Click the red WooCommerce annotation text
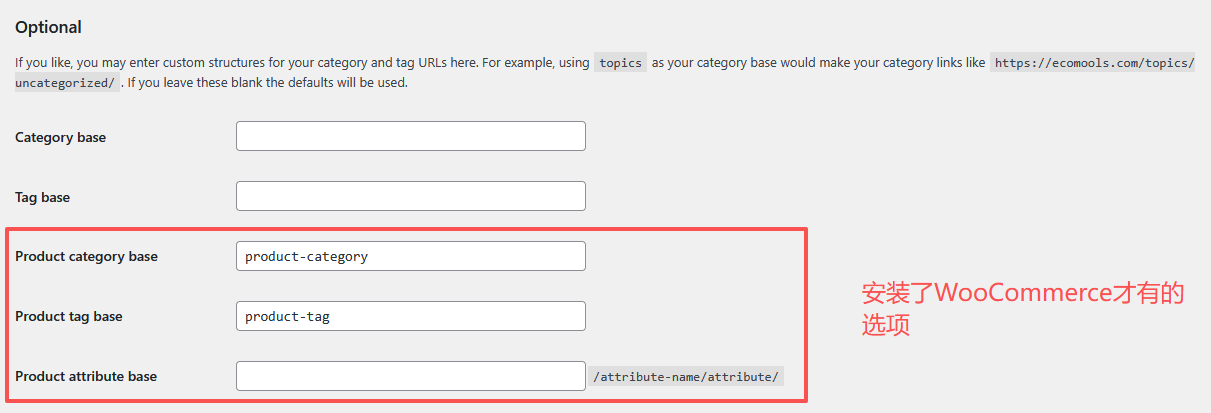 coord(1023,309)
